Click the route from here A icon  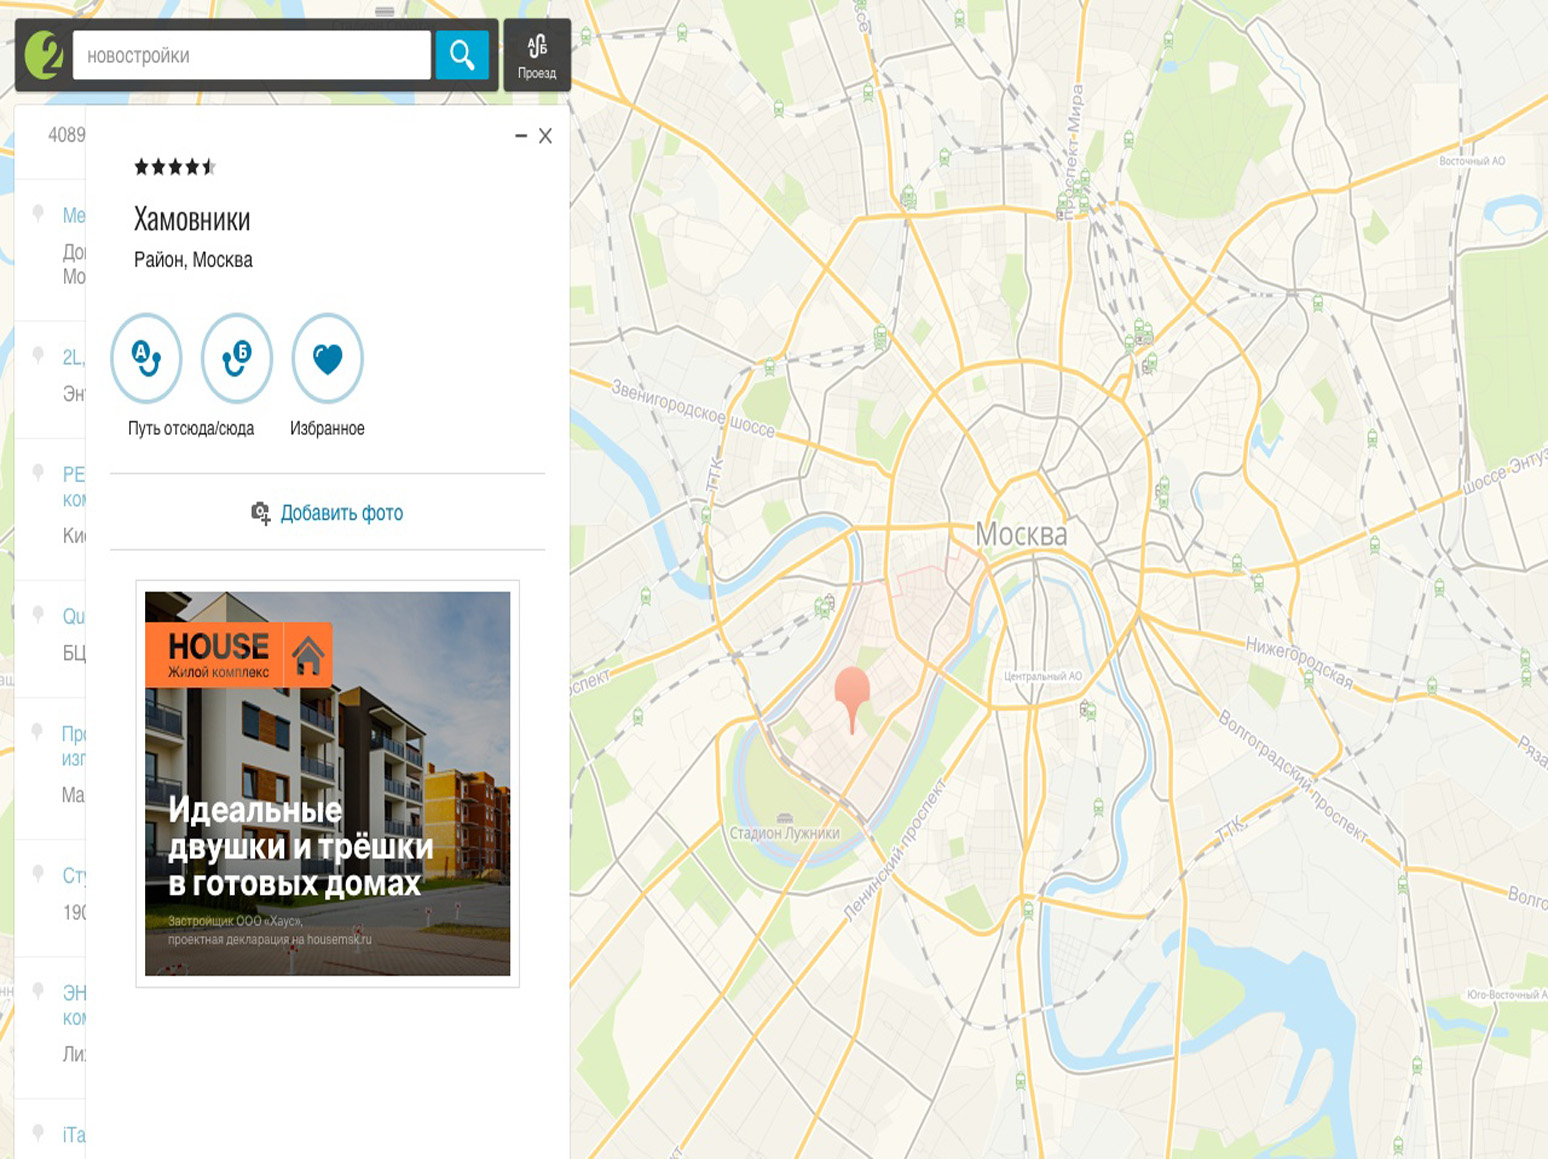pyautogui.click(x=146, y=358)
